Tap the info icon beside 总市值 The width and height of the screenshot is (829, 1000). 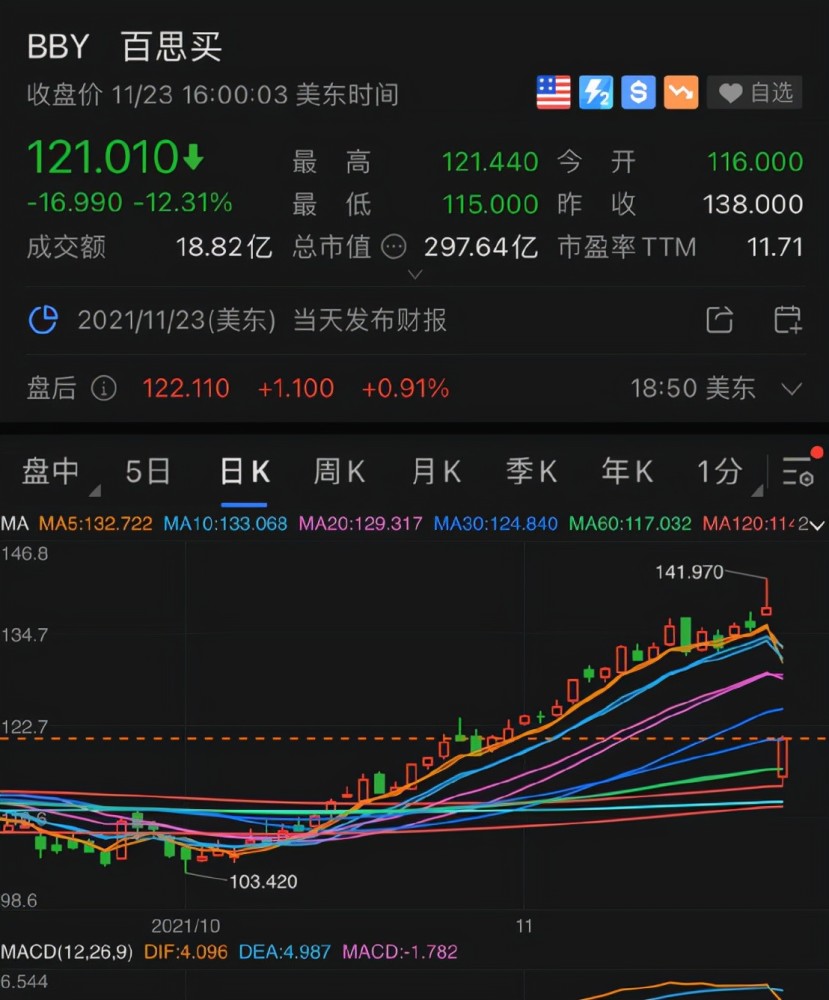(393, 247)
